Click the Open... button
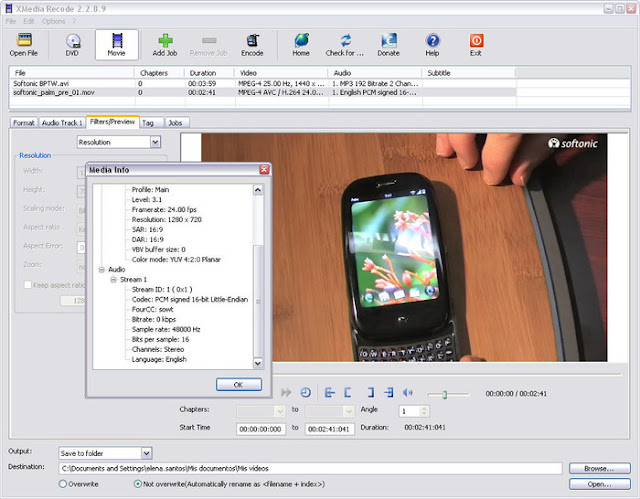This screenshot has width=640, height=499. point(600,484)
